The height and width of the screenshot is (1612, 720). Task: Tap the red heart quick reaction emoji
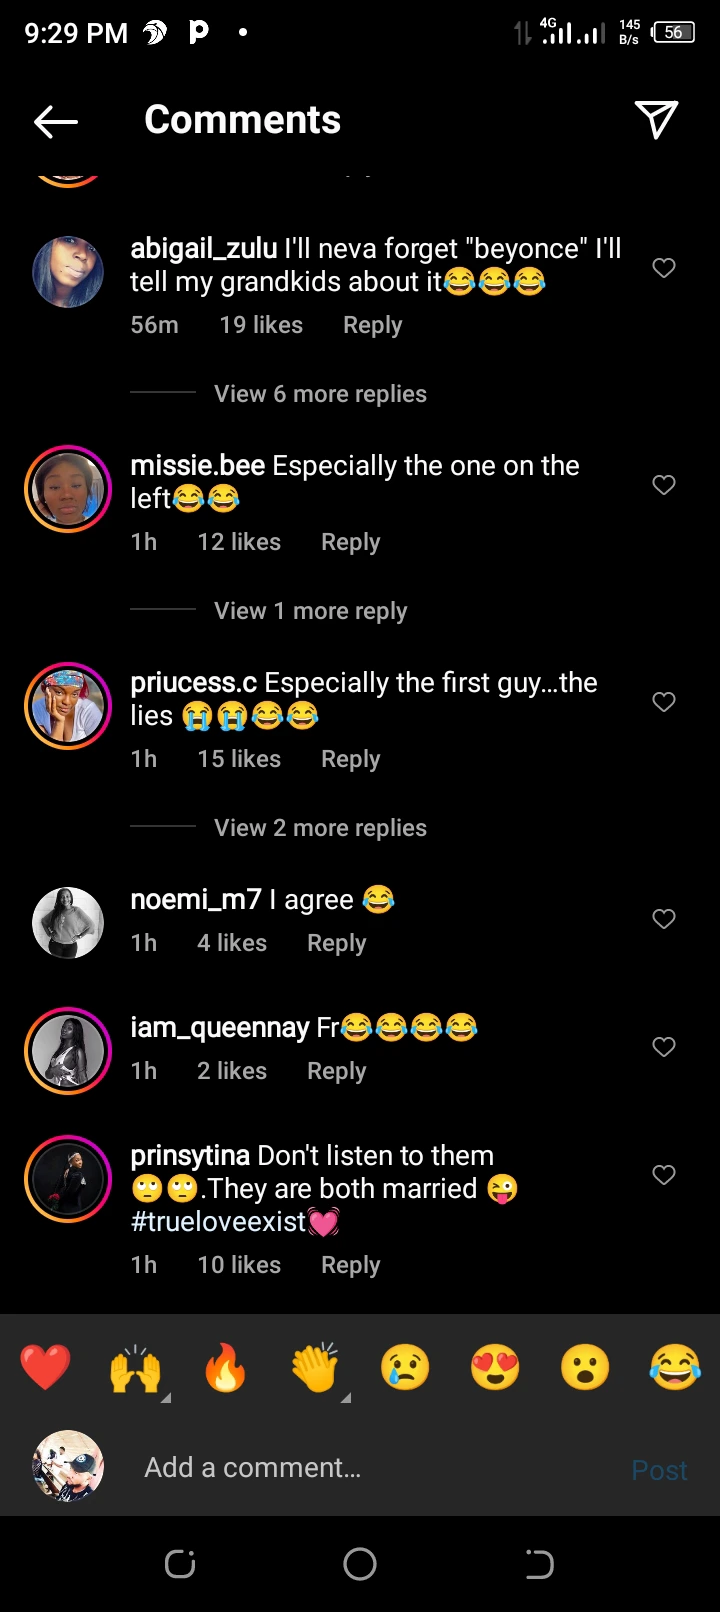(46, 1368)
